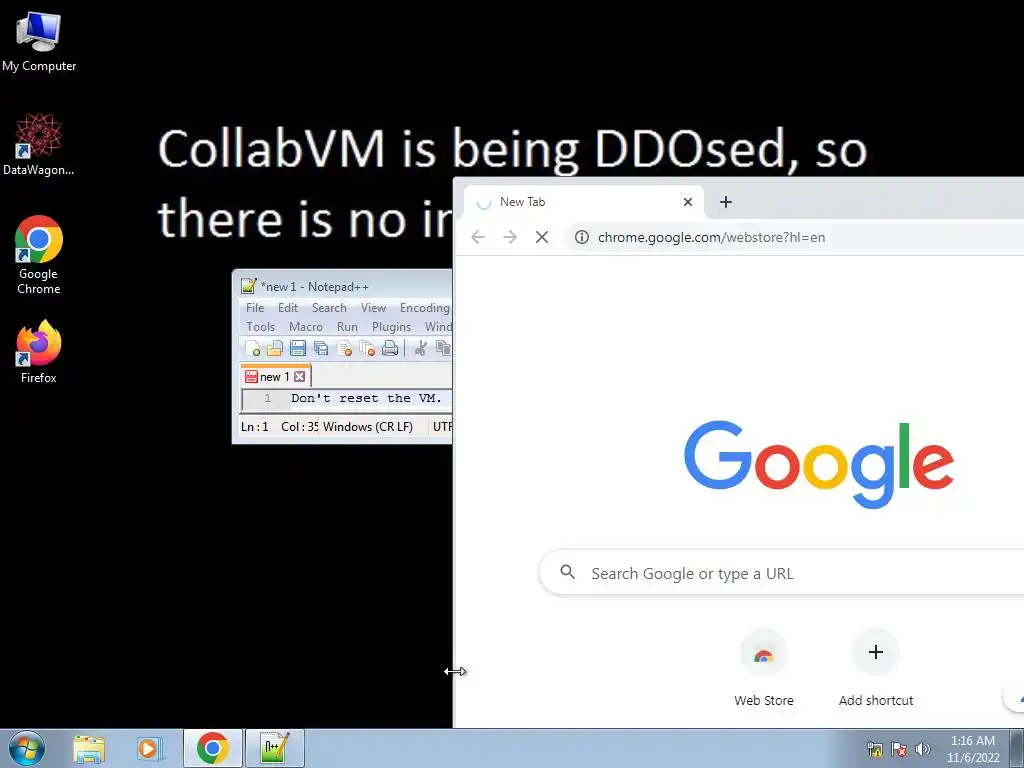Click the Copy icon in Notepad++ toolbar
The image size is (1024, 768).
point(443,349)
